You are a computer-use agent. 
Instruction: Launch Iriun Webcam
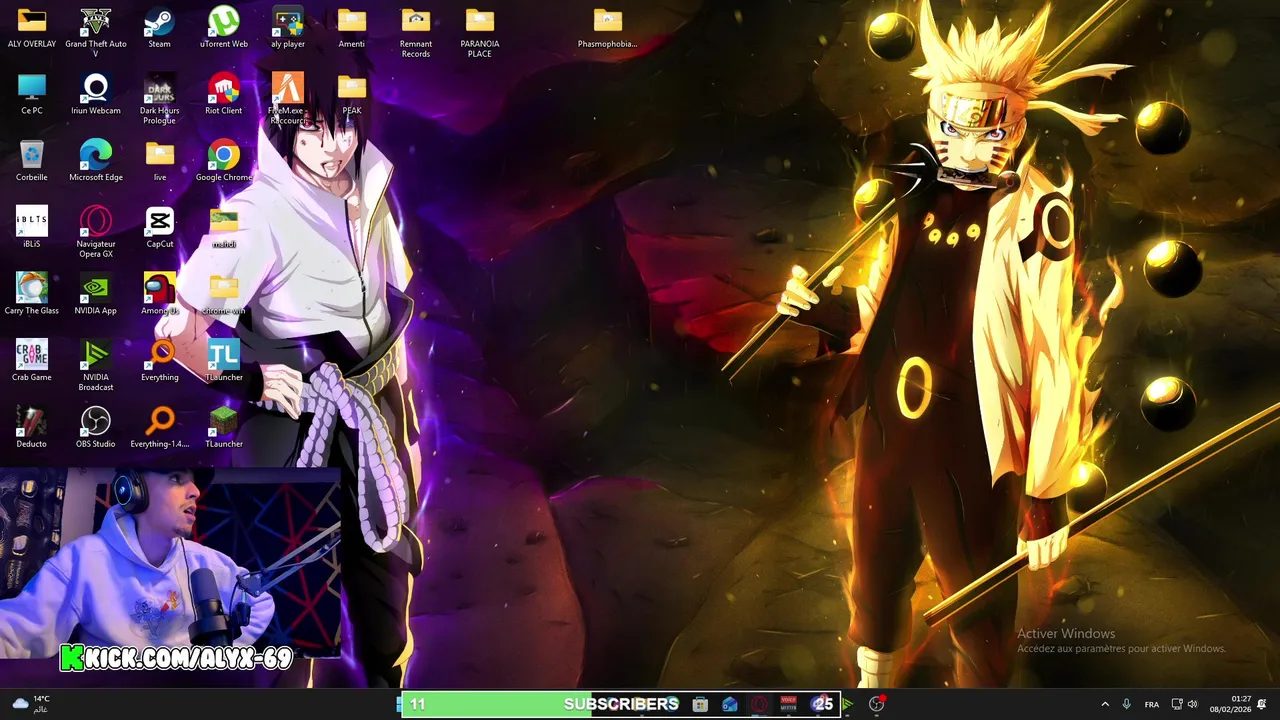click(x=96, y=95)
